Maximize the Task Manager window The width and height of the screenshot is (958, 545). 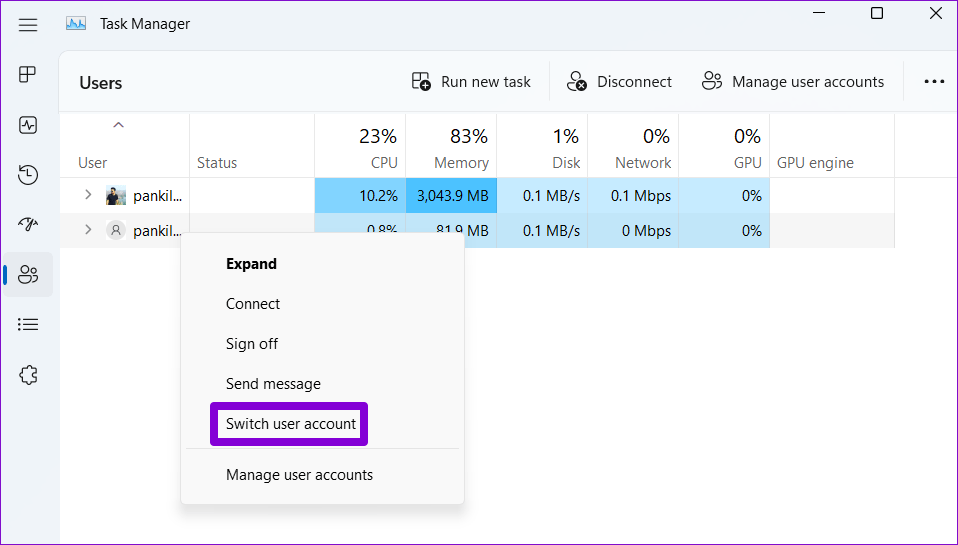click(877, 13)
